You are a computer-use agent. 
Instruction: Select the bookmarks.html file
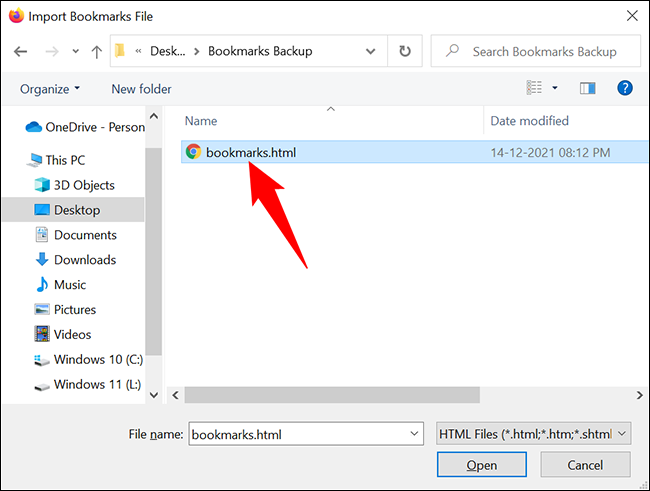(x=250, y=152)
